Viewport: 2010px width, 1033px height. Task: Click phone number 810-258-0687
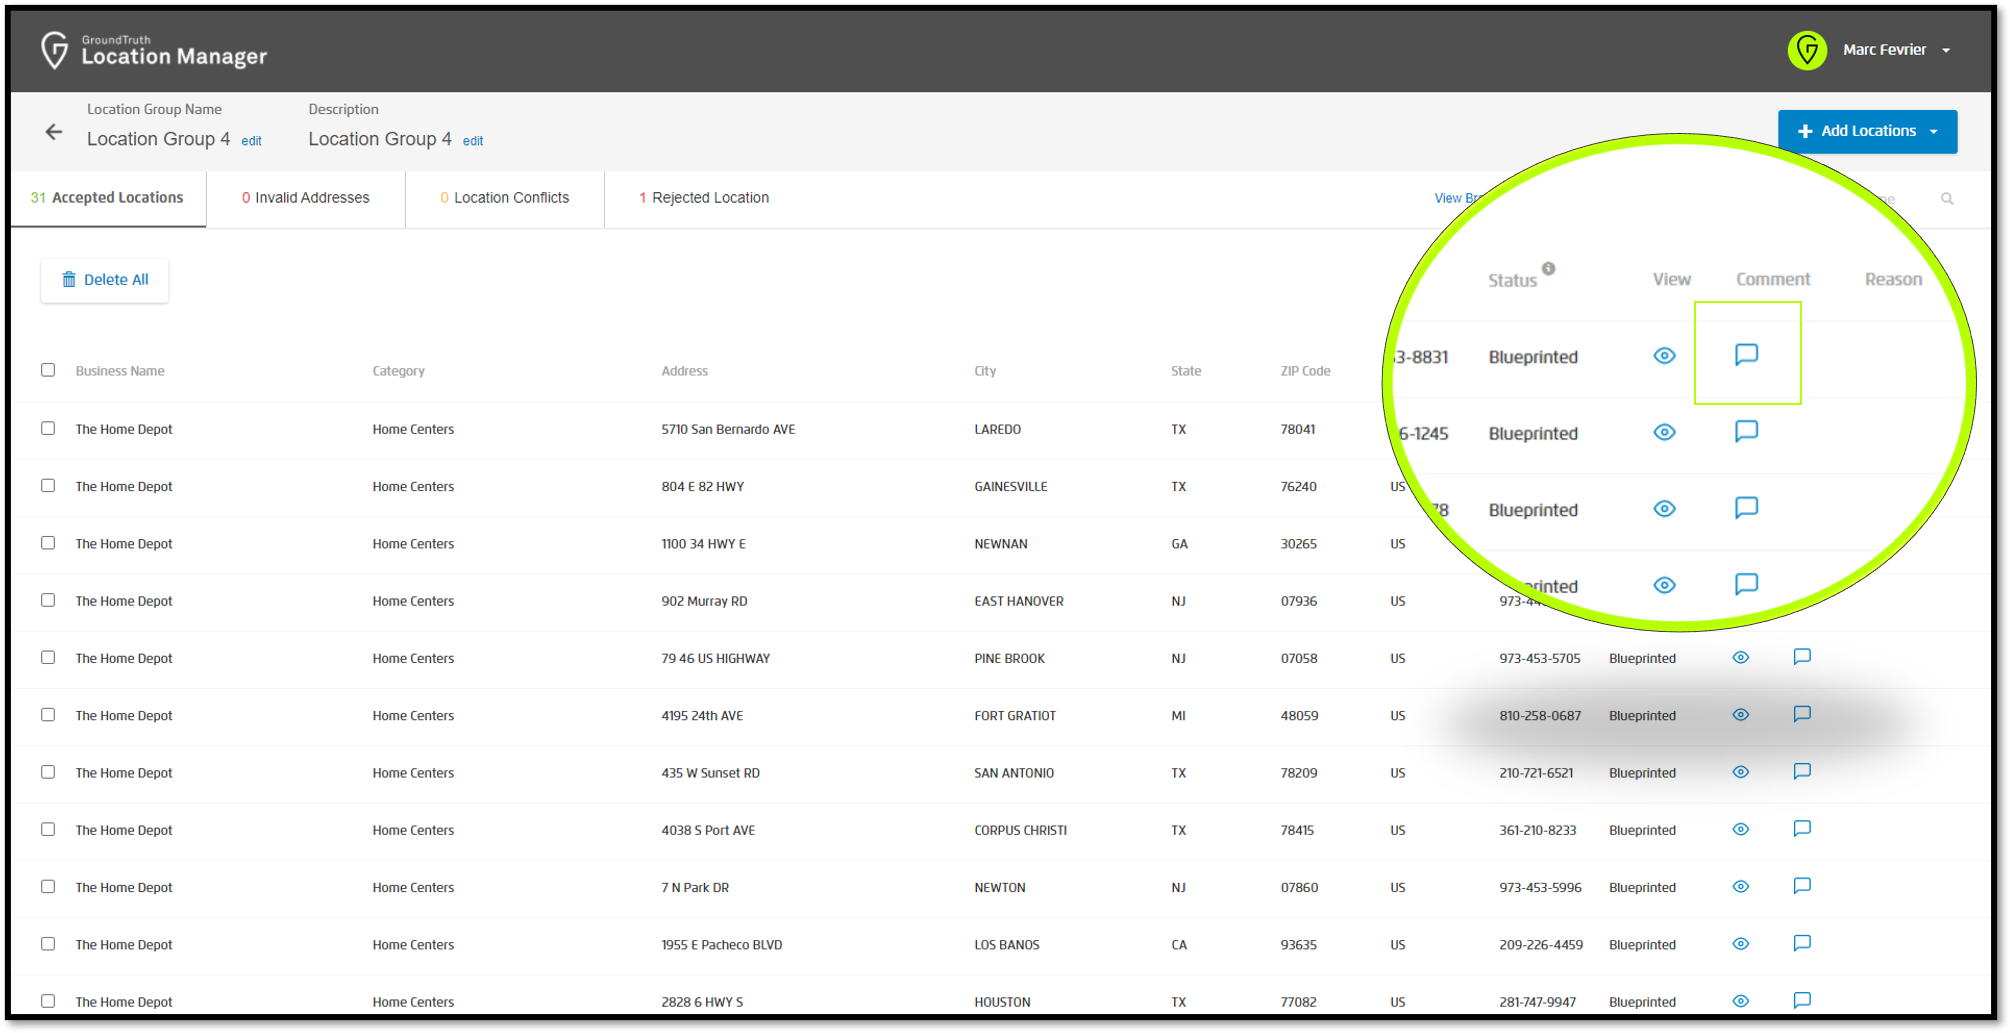click(x=1540, y=716)
